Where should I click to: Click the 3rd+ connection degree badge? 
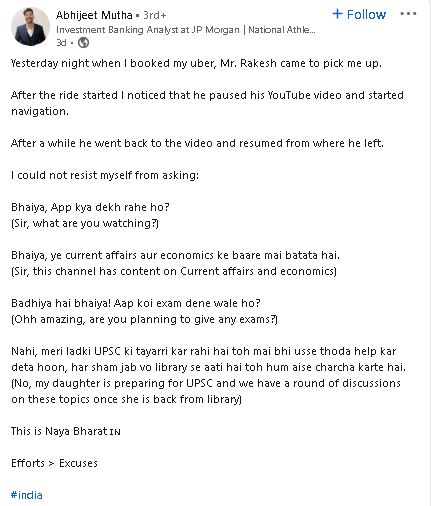click(x=155, y=15)
